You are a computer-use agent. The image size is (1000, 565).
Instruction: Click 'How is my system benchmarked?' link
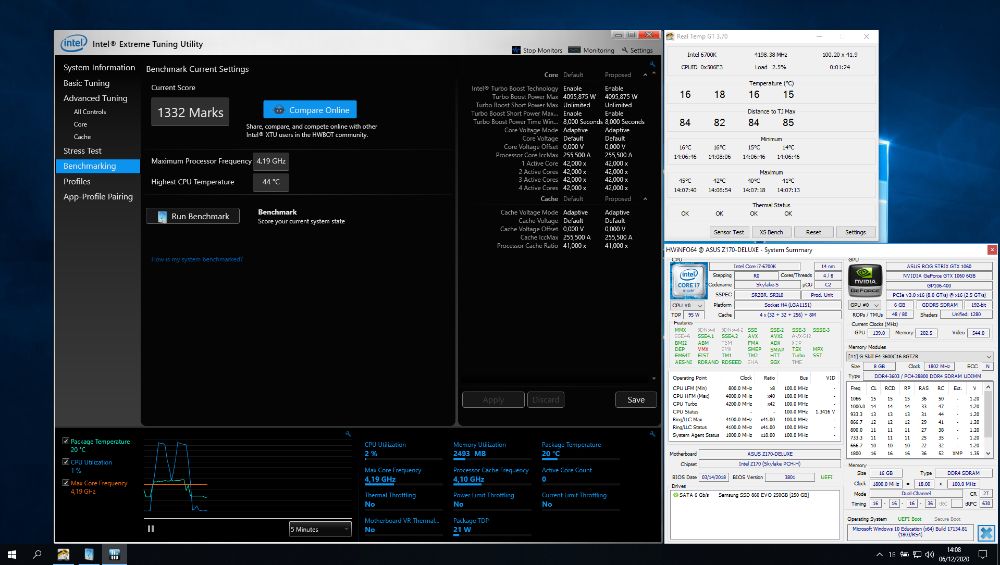[x=196, y=259]
